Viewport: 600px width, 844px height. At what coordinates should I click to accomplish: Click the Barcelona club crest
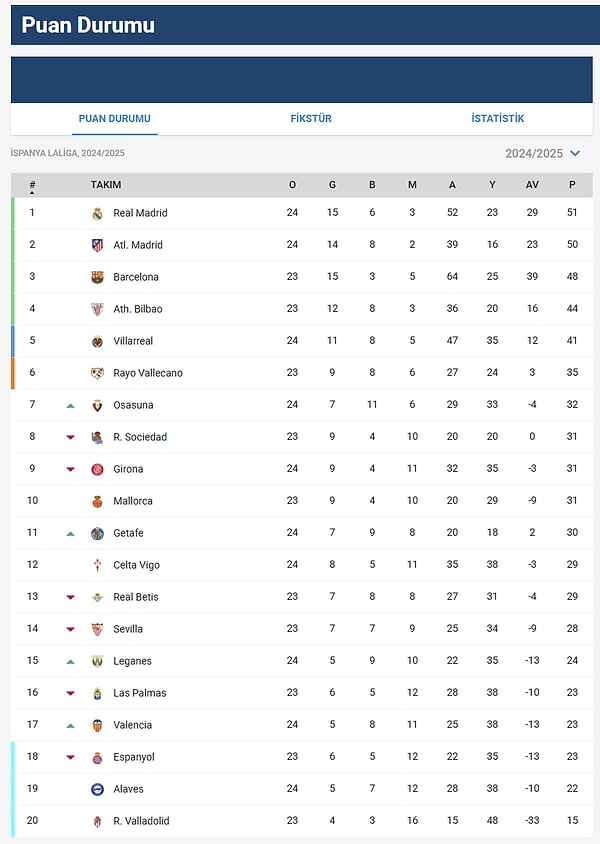pos(97,277)
